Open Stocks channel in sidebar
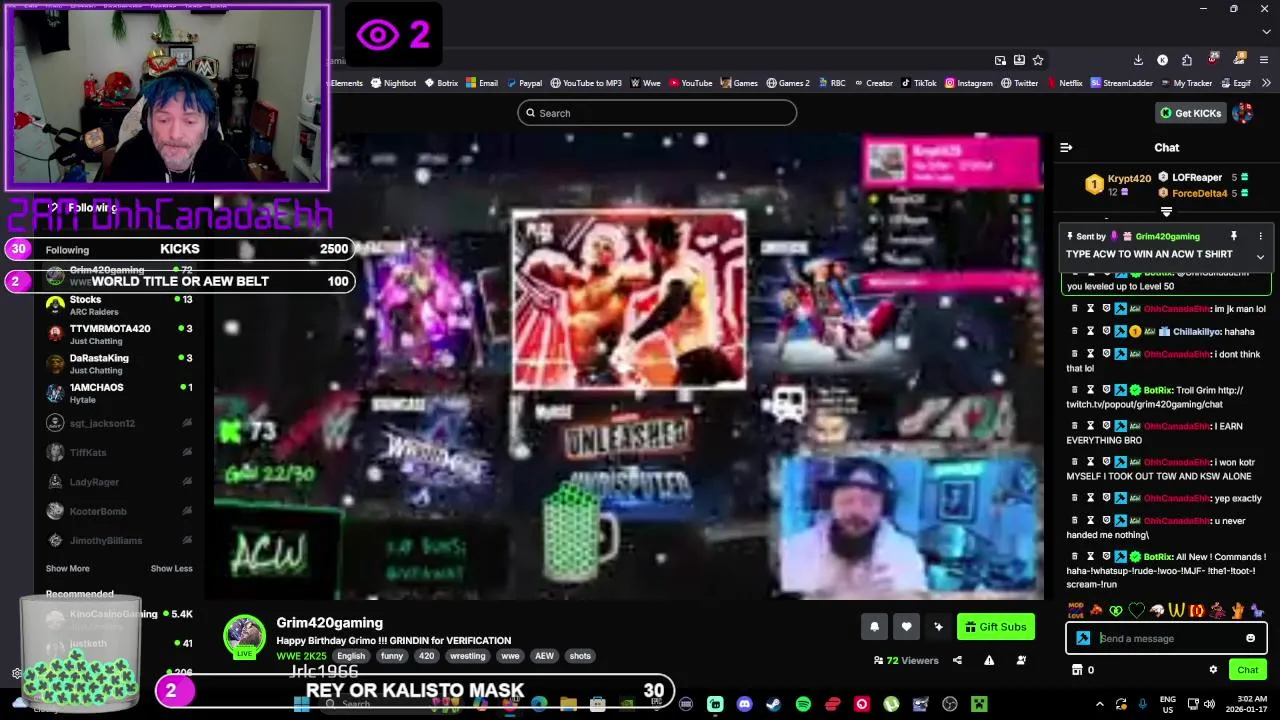Viewport: 1280px width, 720px height. coord(120,305)
